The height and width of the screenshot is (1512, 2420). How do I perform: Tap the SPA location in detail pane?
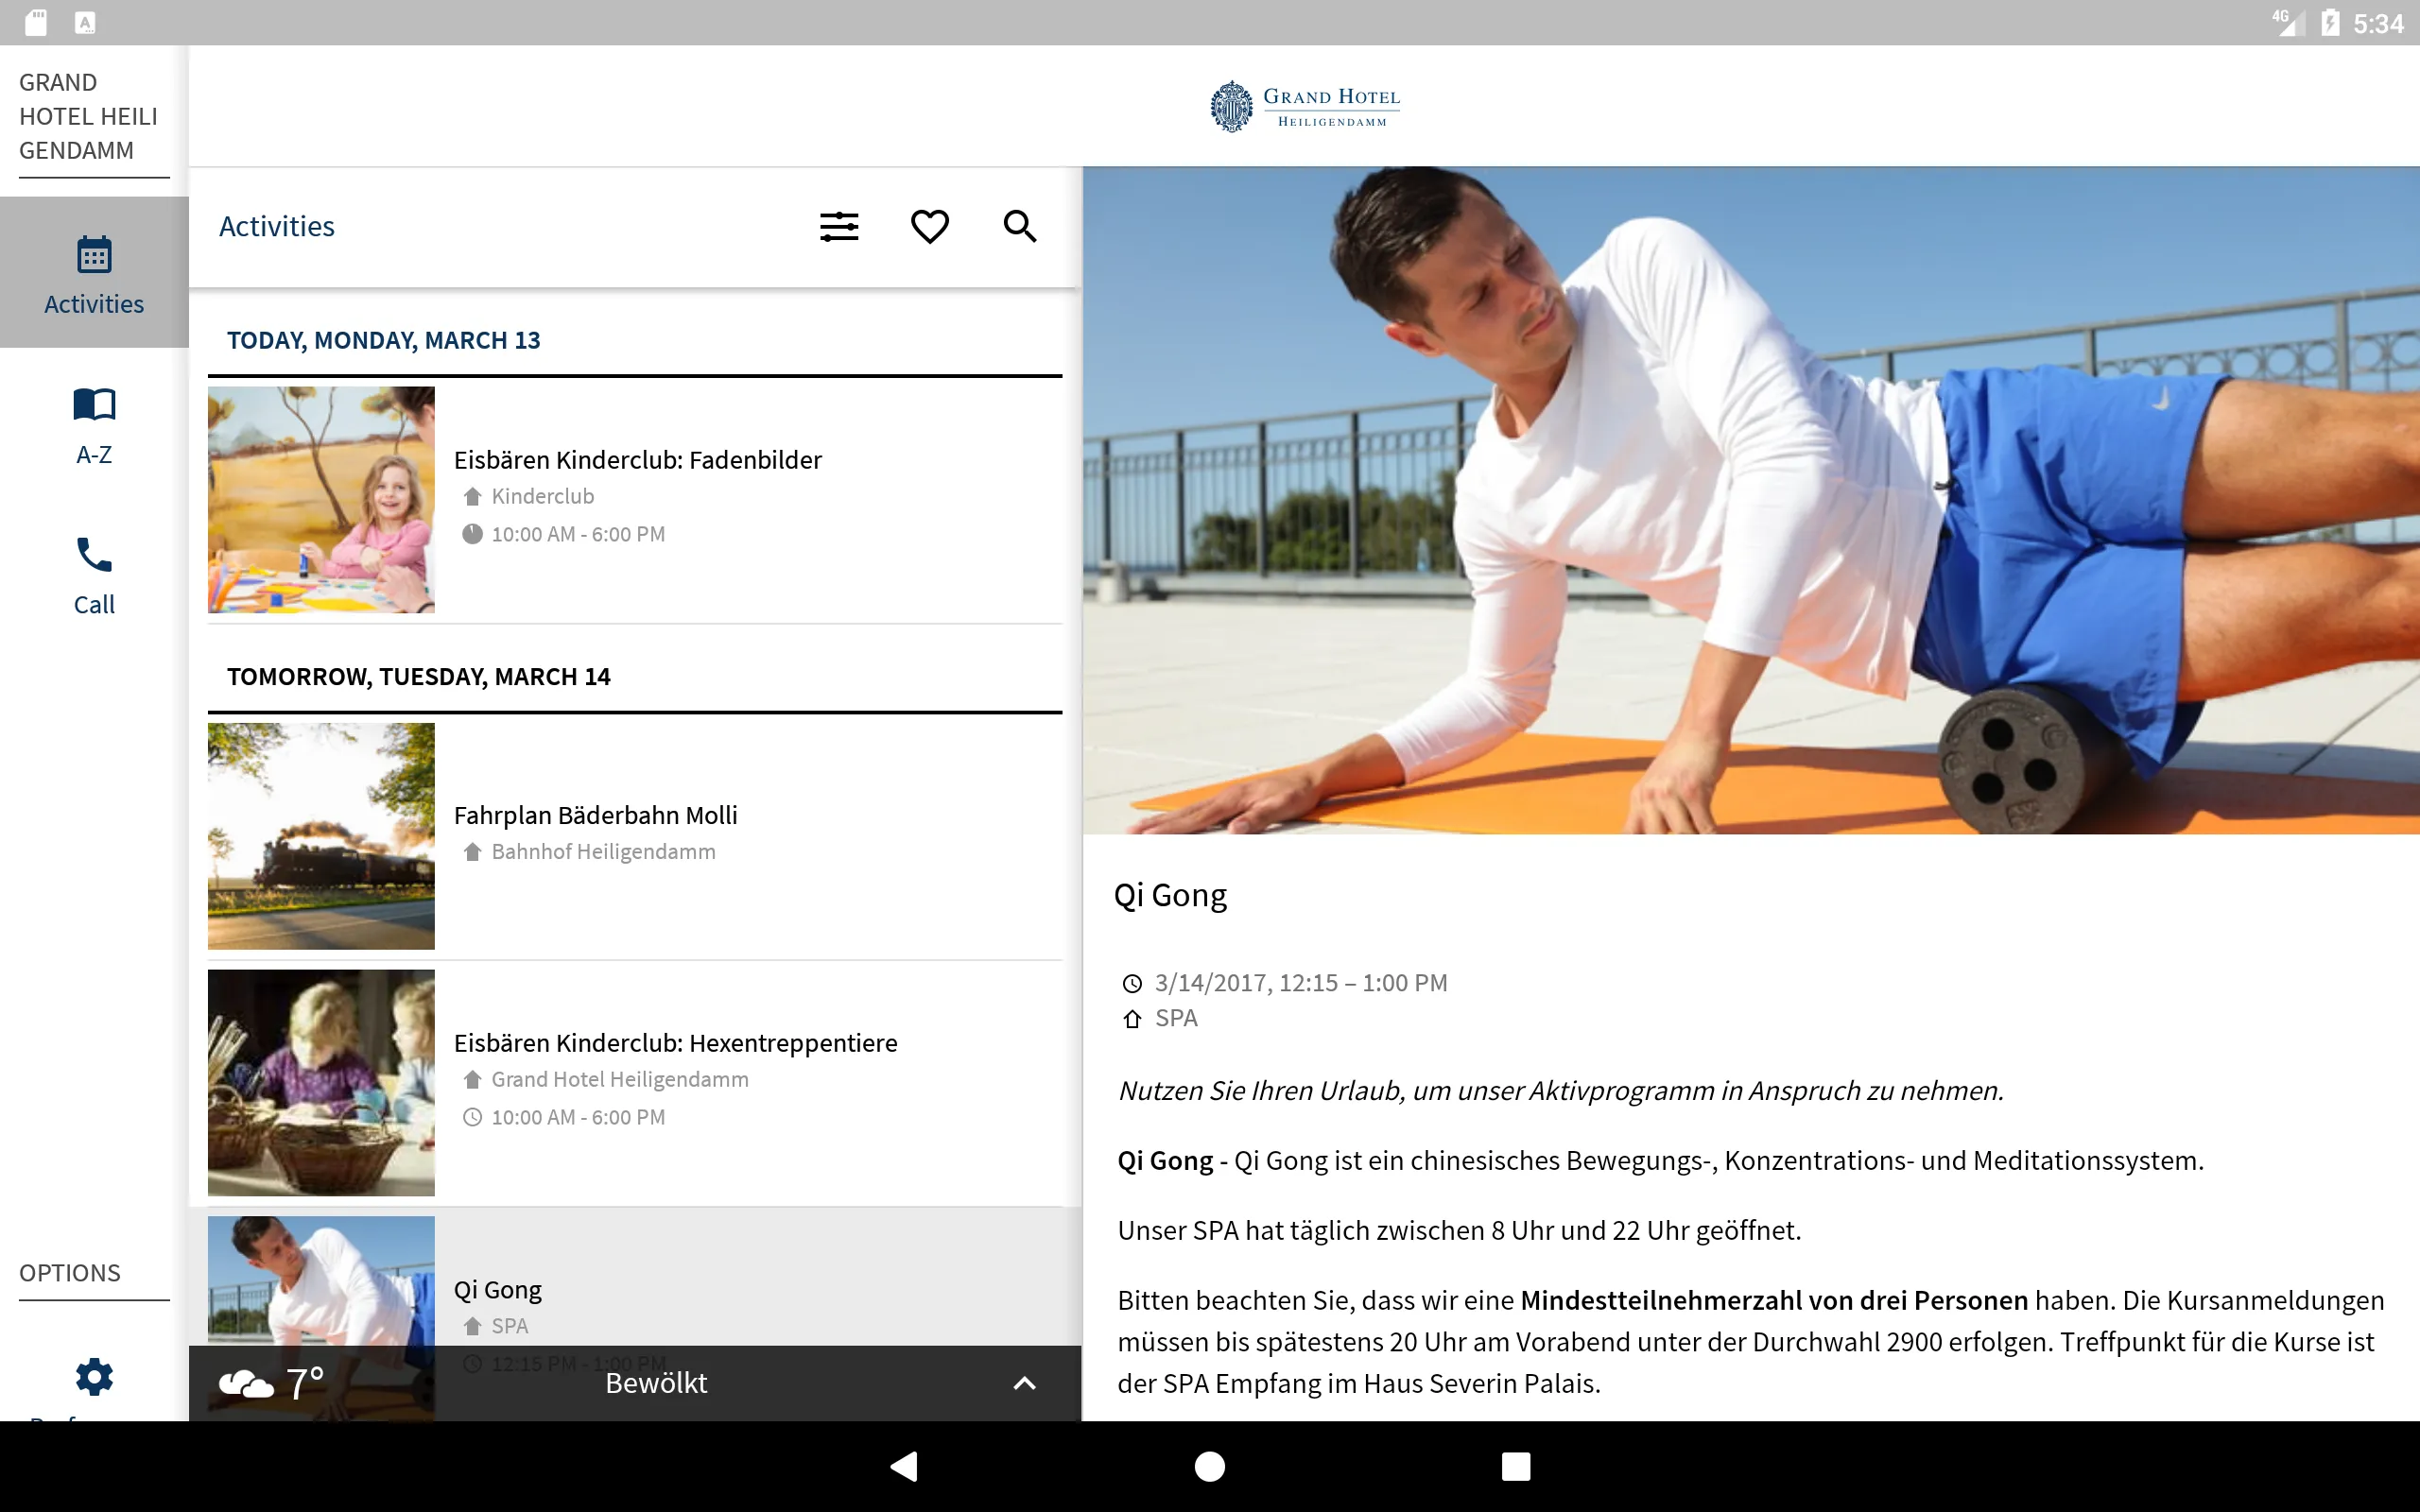(x=1176, y=1018)
